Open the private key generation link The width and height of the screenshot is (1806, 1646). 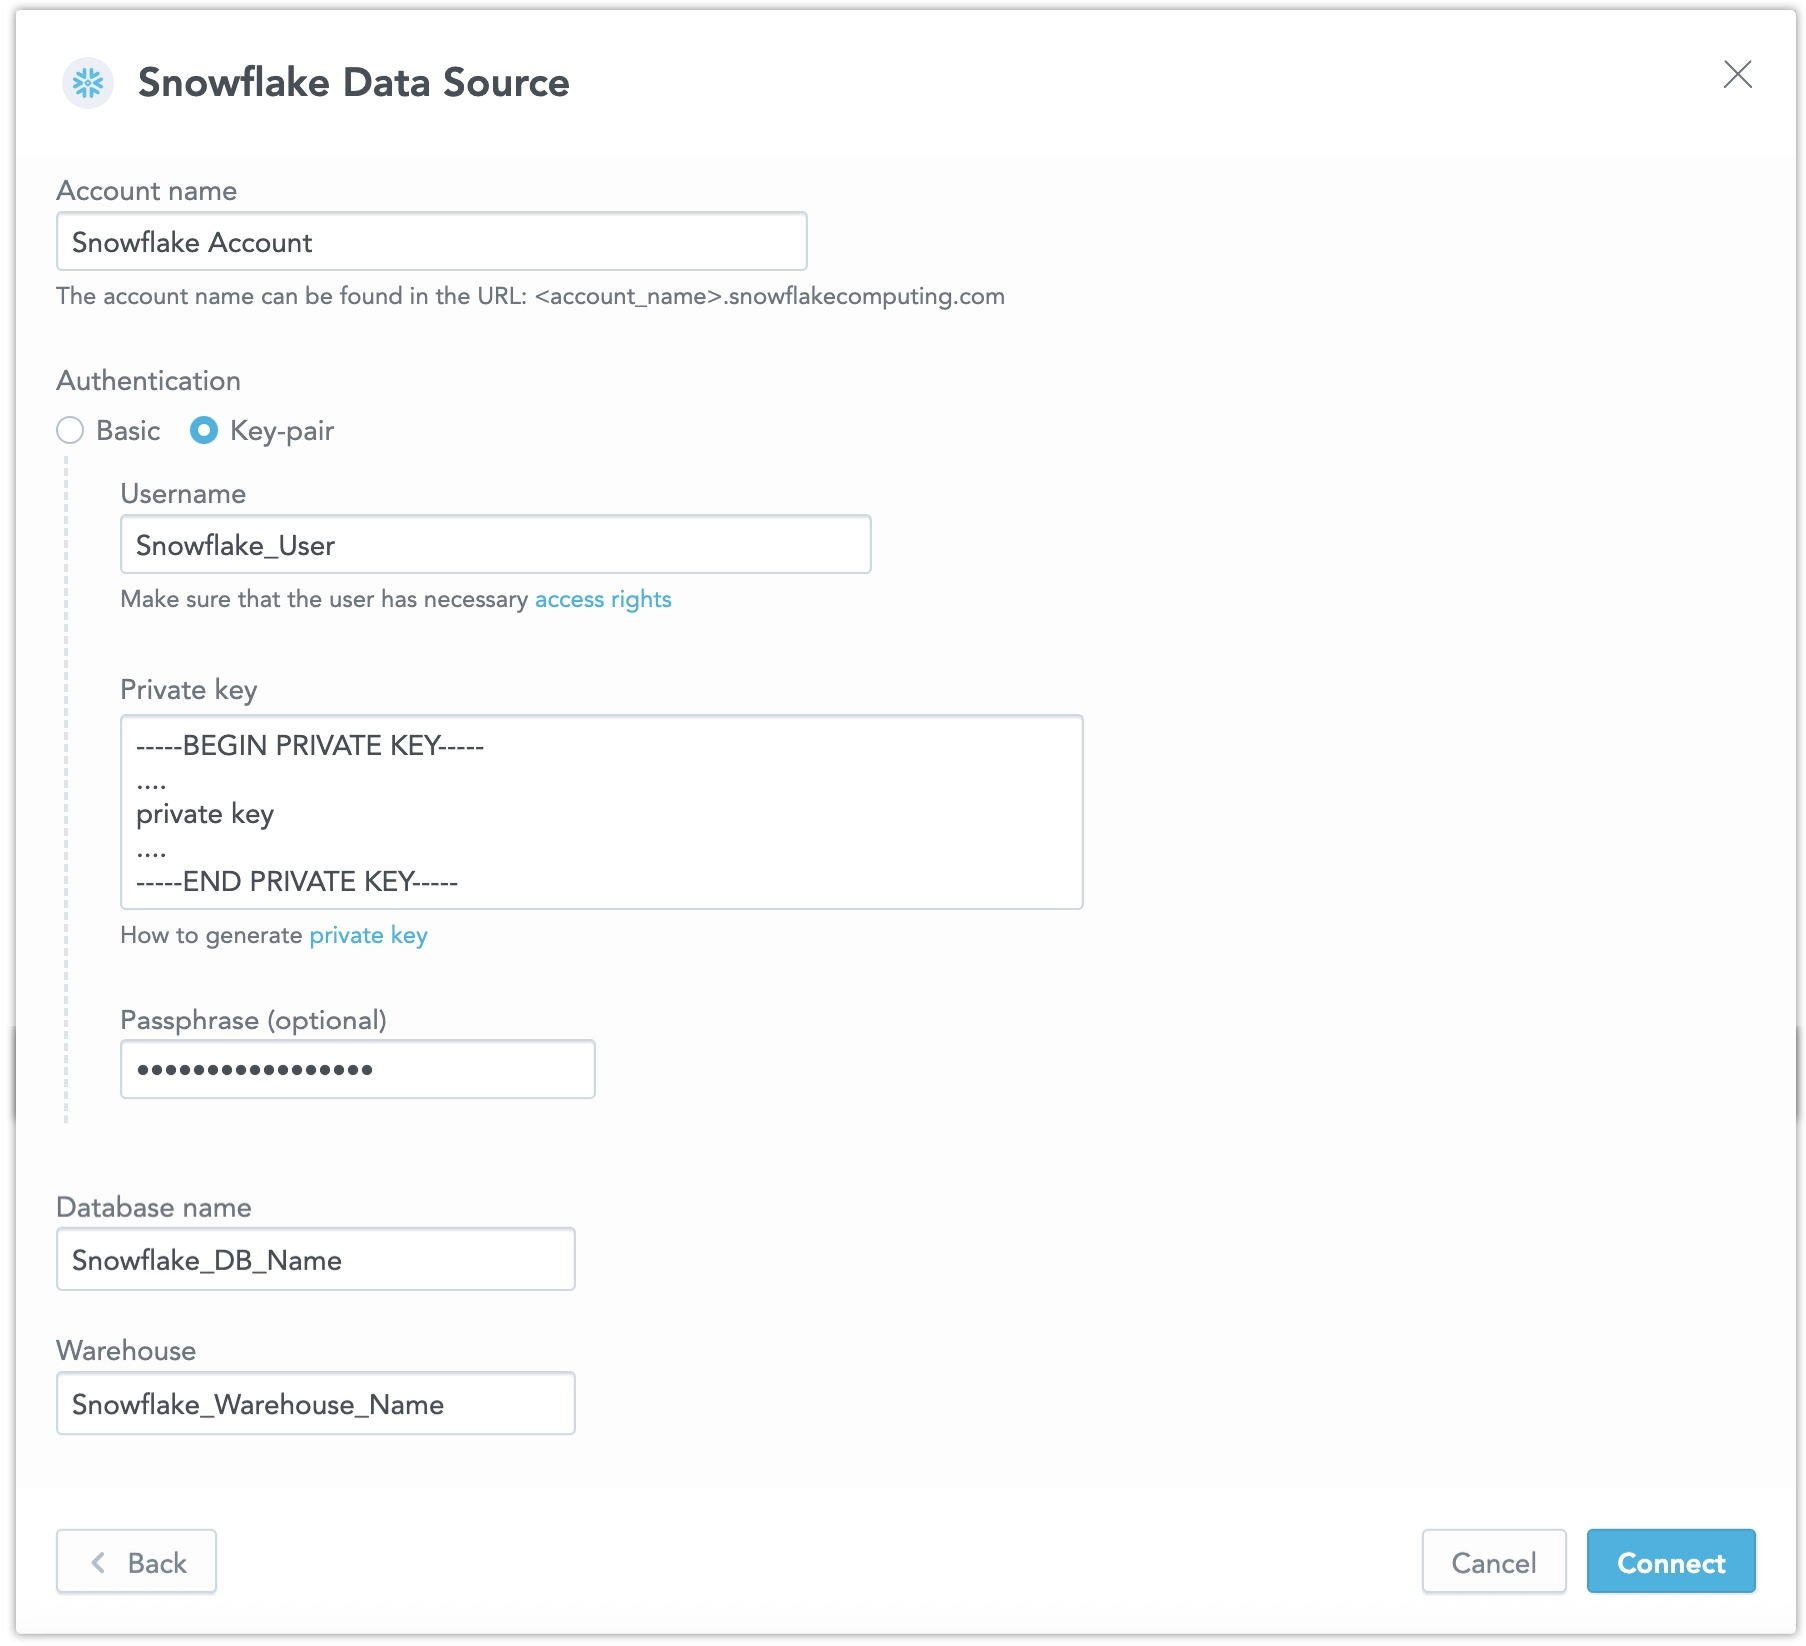(368, 935)
